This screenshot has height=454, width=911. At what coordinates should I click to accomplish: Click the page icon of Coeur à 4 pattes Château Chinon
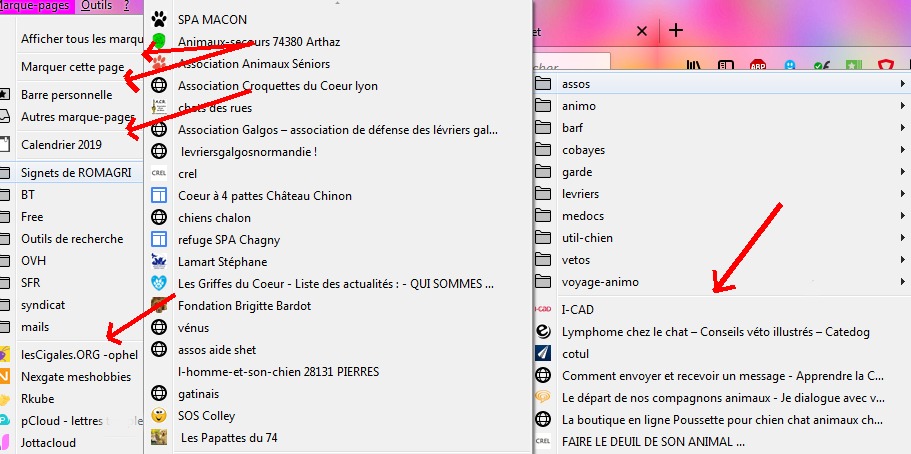tap(159, 195)
